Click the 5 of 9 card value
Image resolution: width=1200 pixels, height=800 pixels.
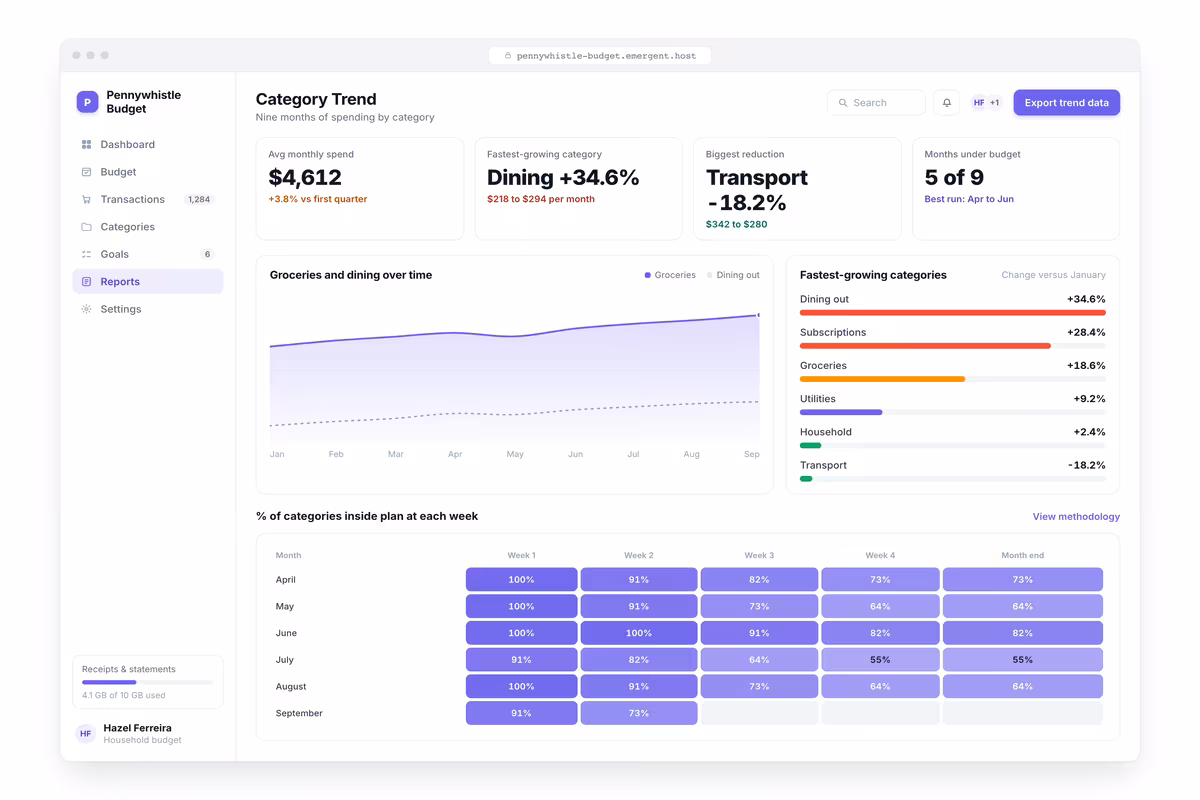pyautogui.click(x=954, y=178)
